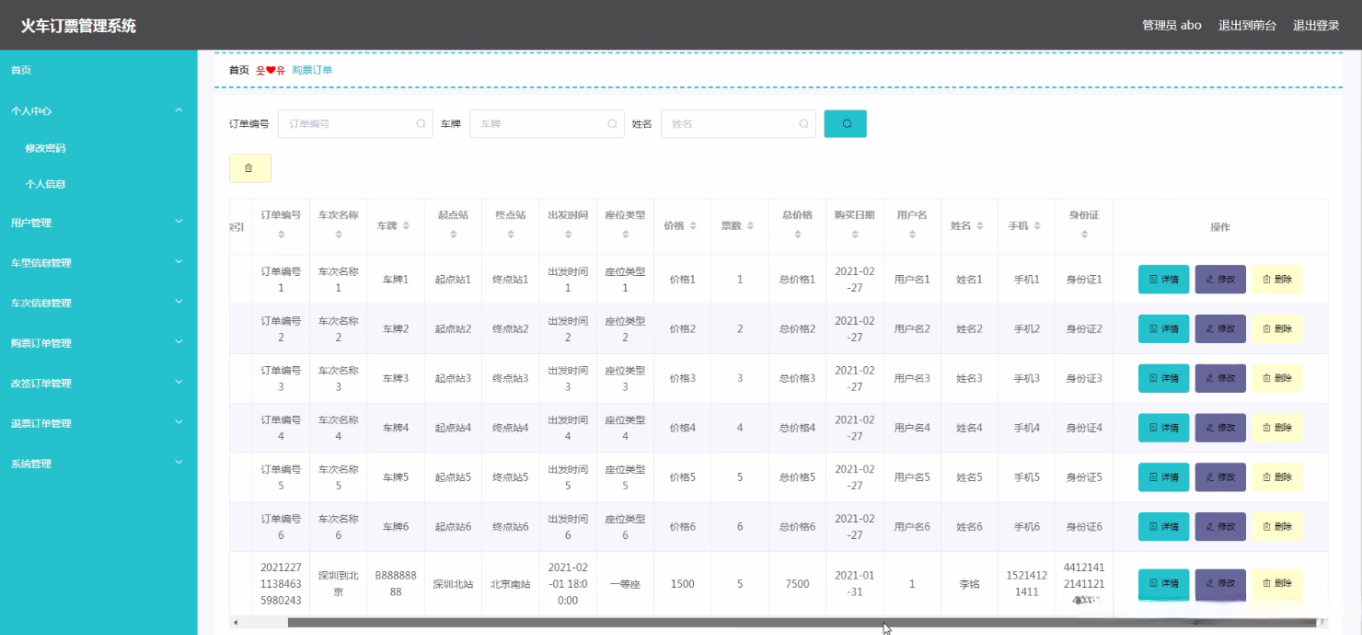Click the yellow bulk delete trash button
Screen dimensions: 1362x635
[x=249, y=168]
